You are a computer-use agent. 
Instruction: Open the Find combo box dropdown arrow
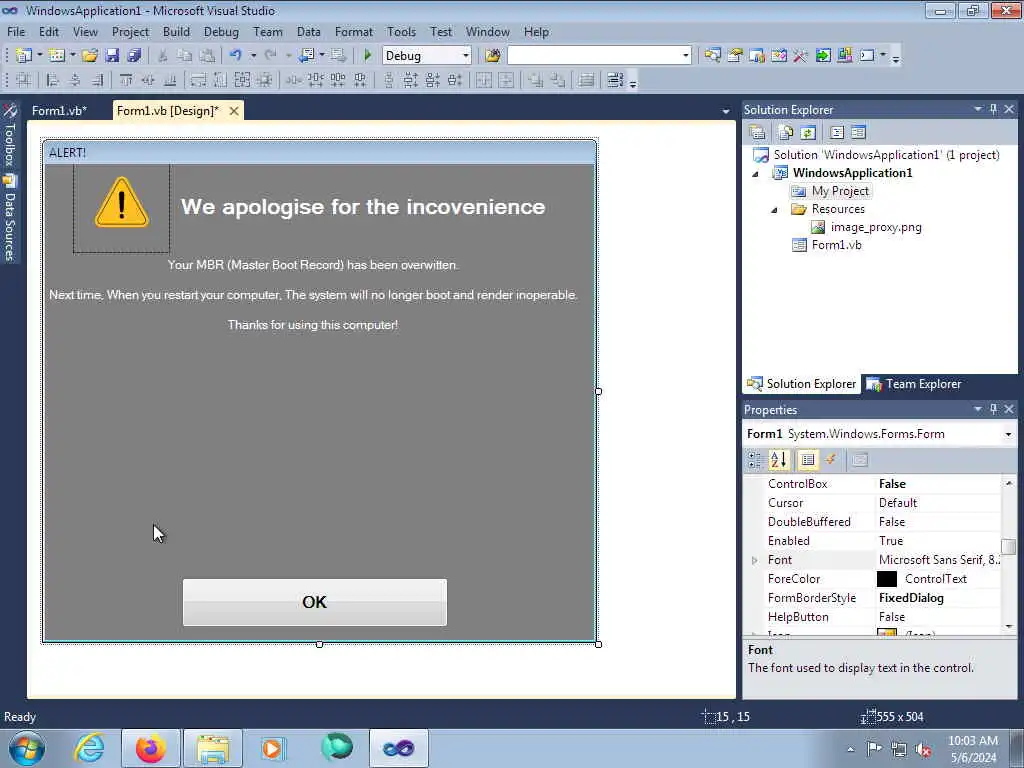[686, 56]
